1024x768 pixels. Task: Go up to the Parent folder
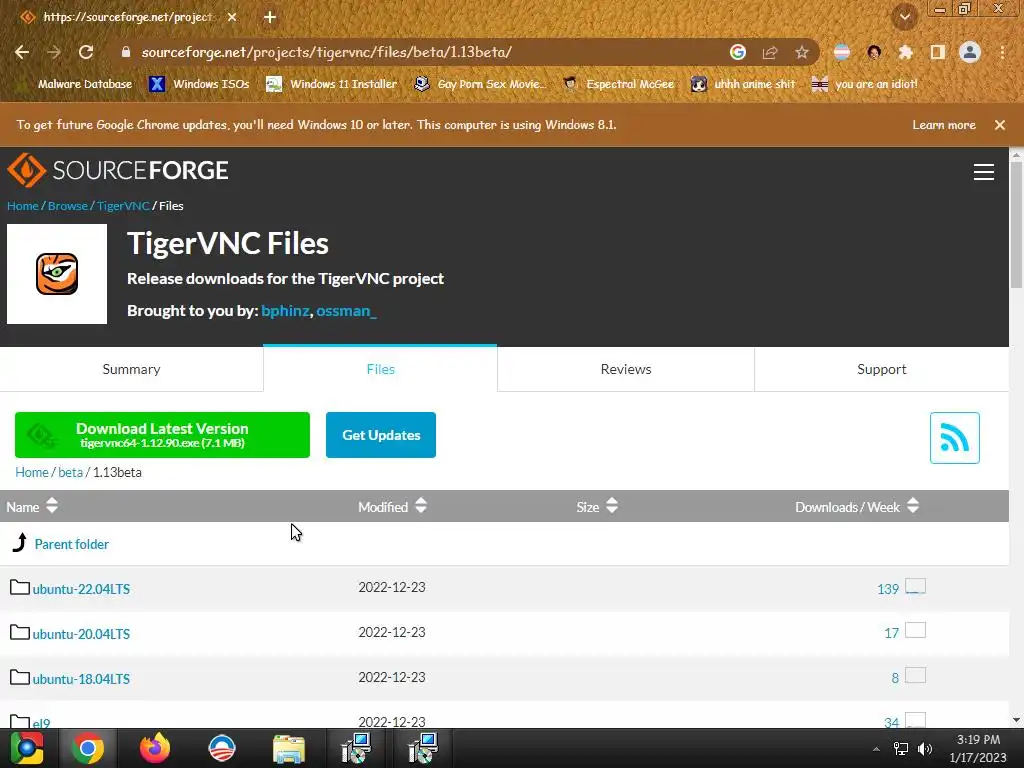72,544
